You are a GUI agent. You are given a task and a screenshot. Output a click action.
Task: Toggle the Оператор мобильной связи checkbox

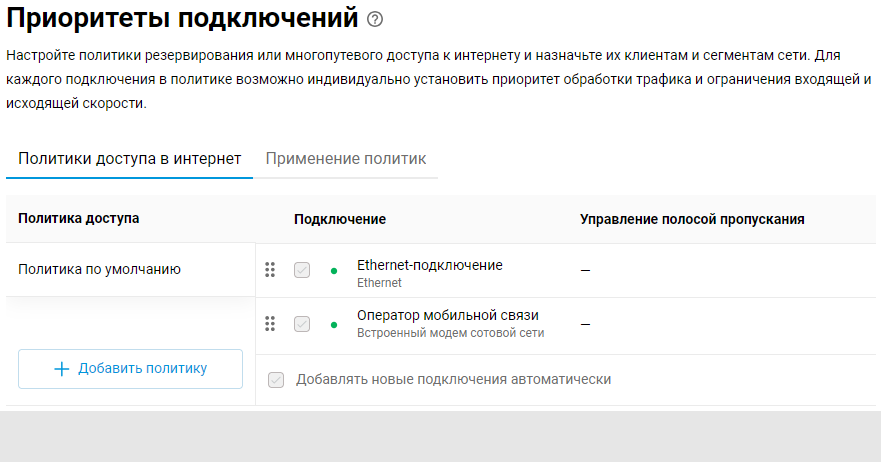[x=302, y=324]
